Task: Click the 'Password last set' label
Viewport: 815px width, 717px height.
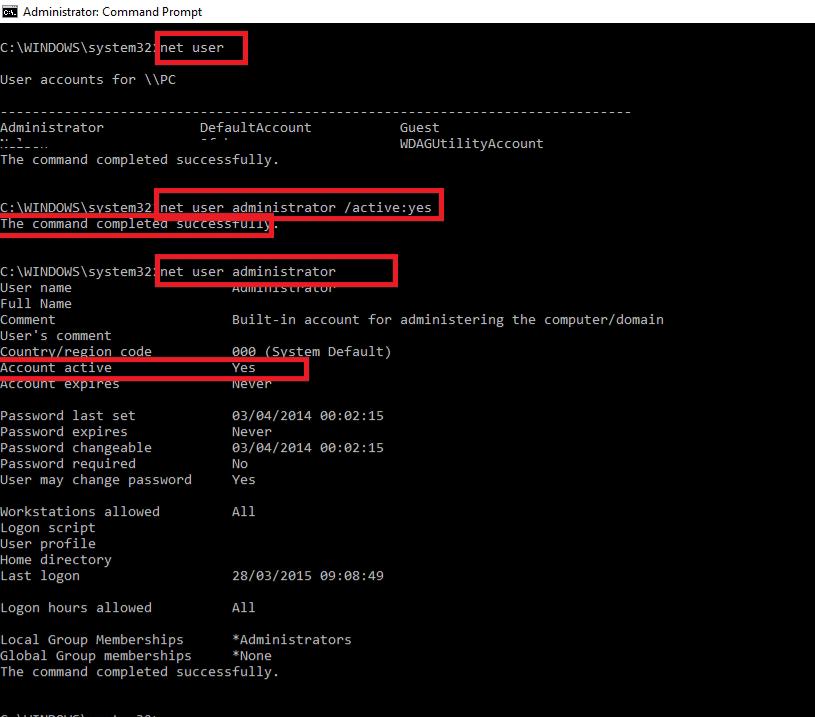Action: point(68,415)
